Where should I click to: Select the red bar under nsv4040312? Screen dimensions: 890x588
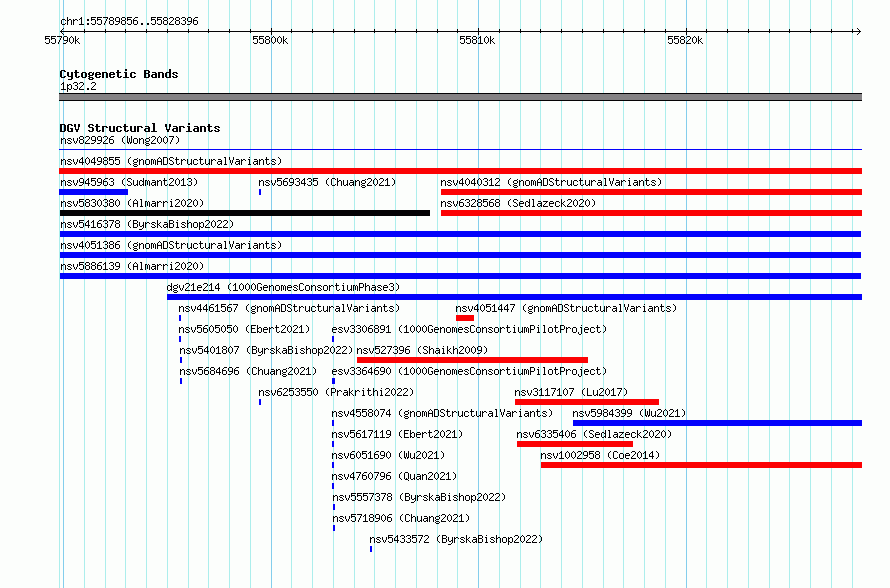(x=651, y=192)
